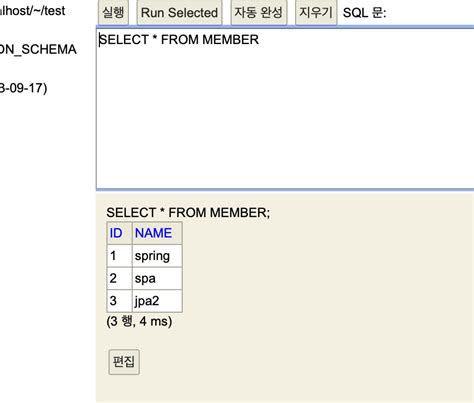
Task: Click the 실행 (Run) button
Action: 113,12
